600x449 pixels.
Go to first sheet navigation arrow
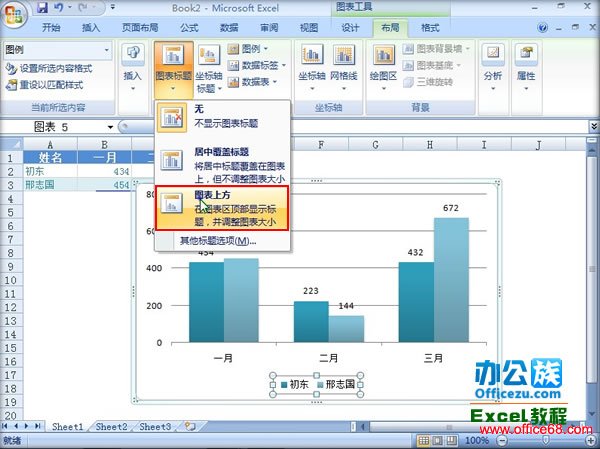point(5,426)
